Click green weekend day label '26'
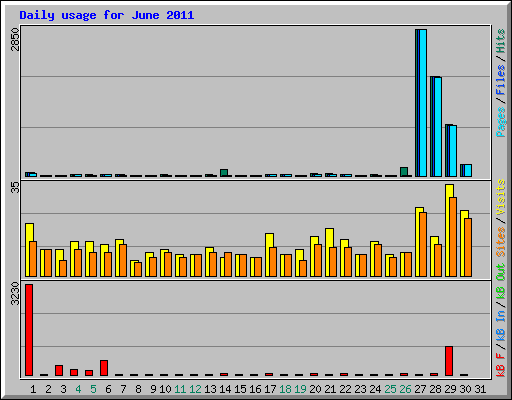 click(405, 389)
